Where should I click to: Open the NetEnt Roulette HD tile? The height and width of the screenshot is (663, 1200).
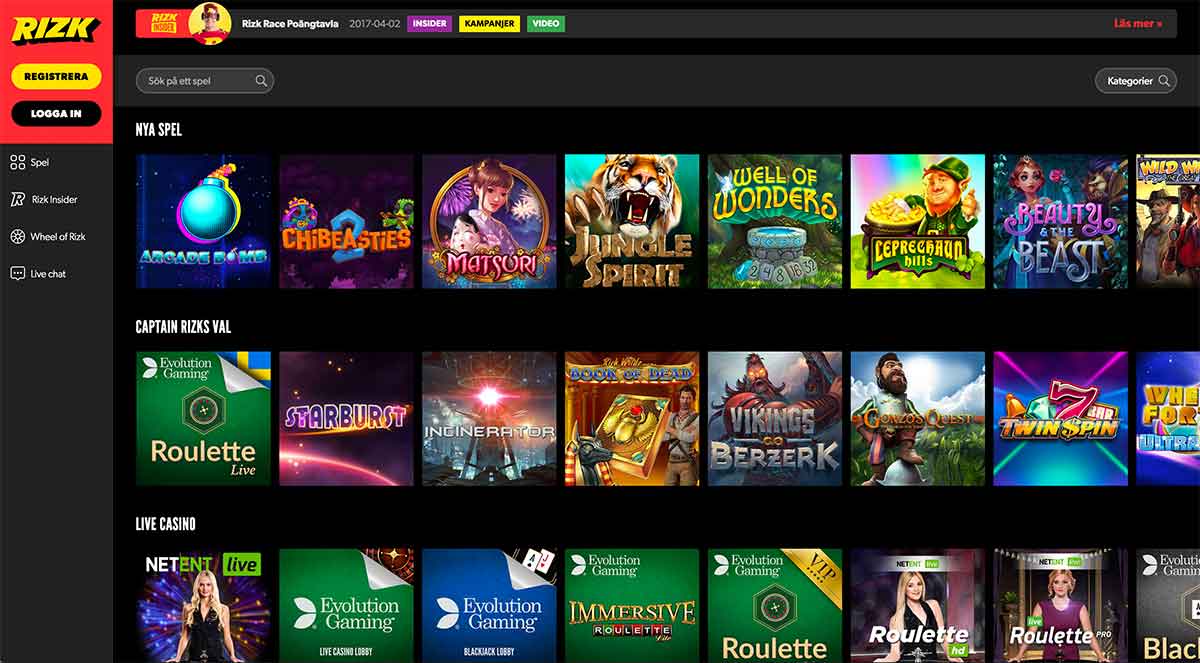point(918,606)
